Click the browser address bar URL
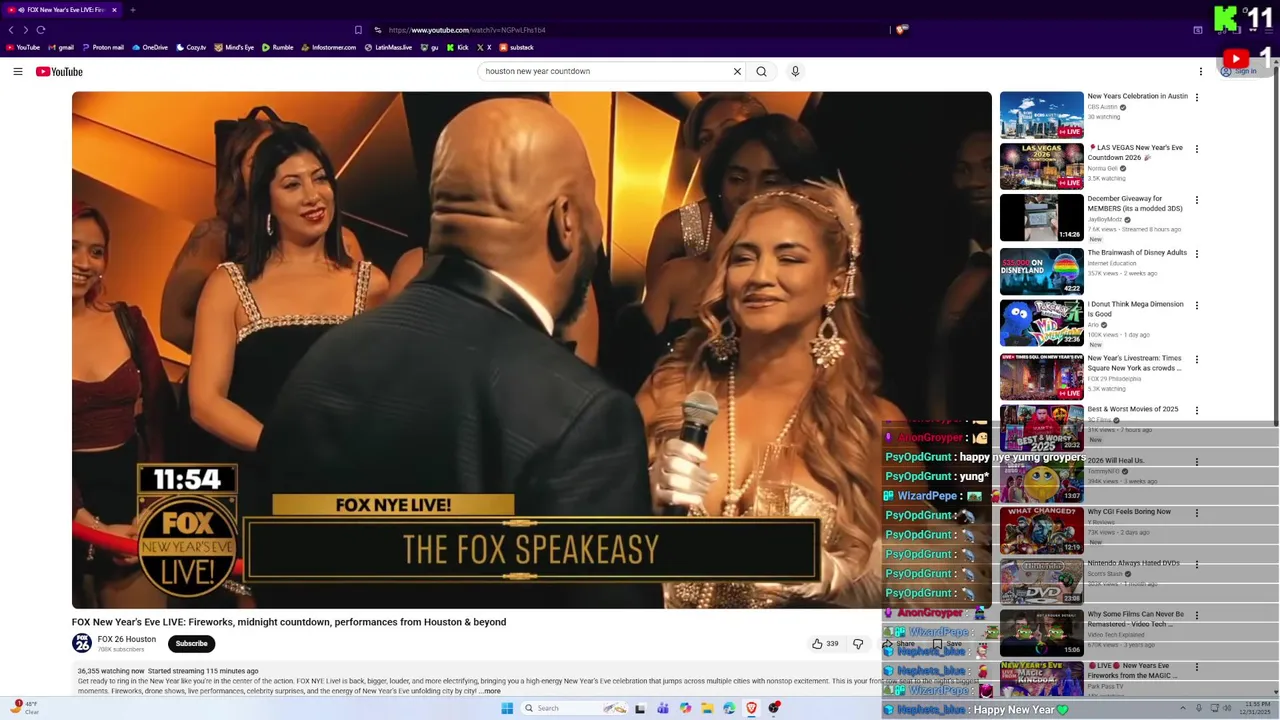This screenshot has width=1280, height=720. coord(467,30)
